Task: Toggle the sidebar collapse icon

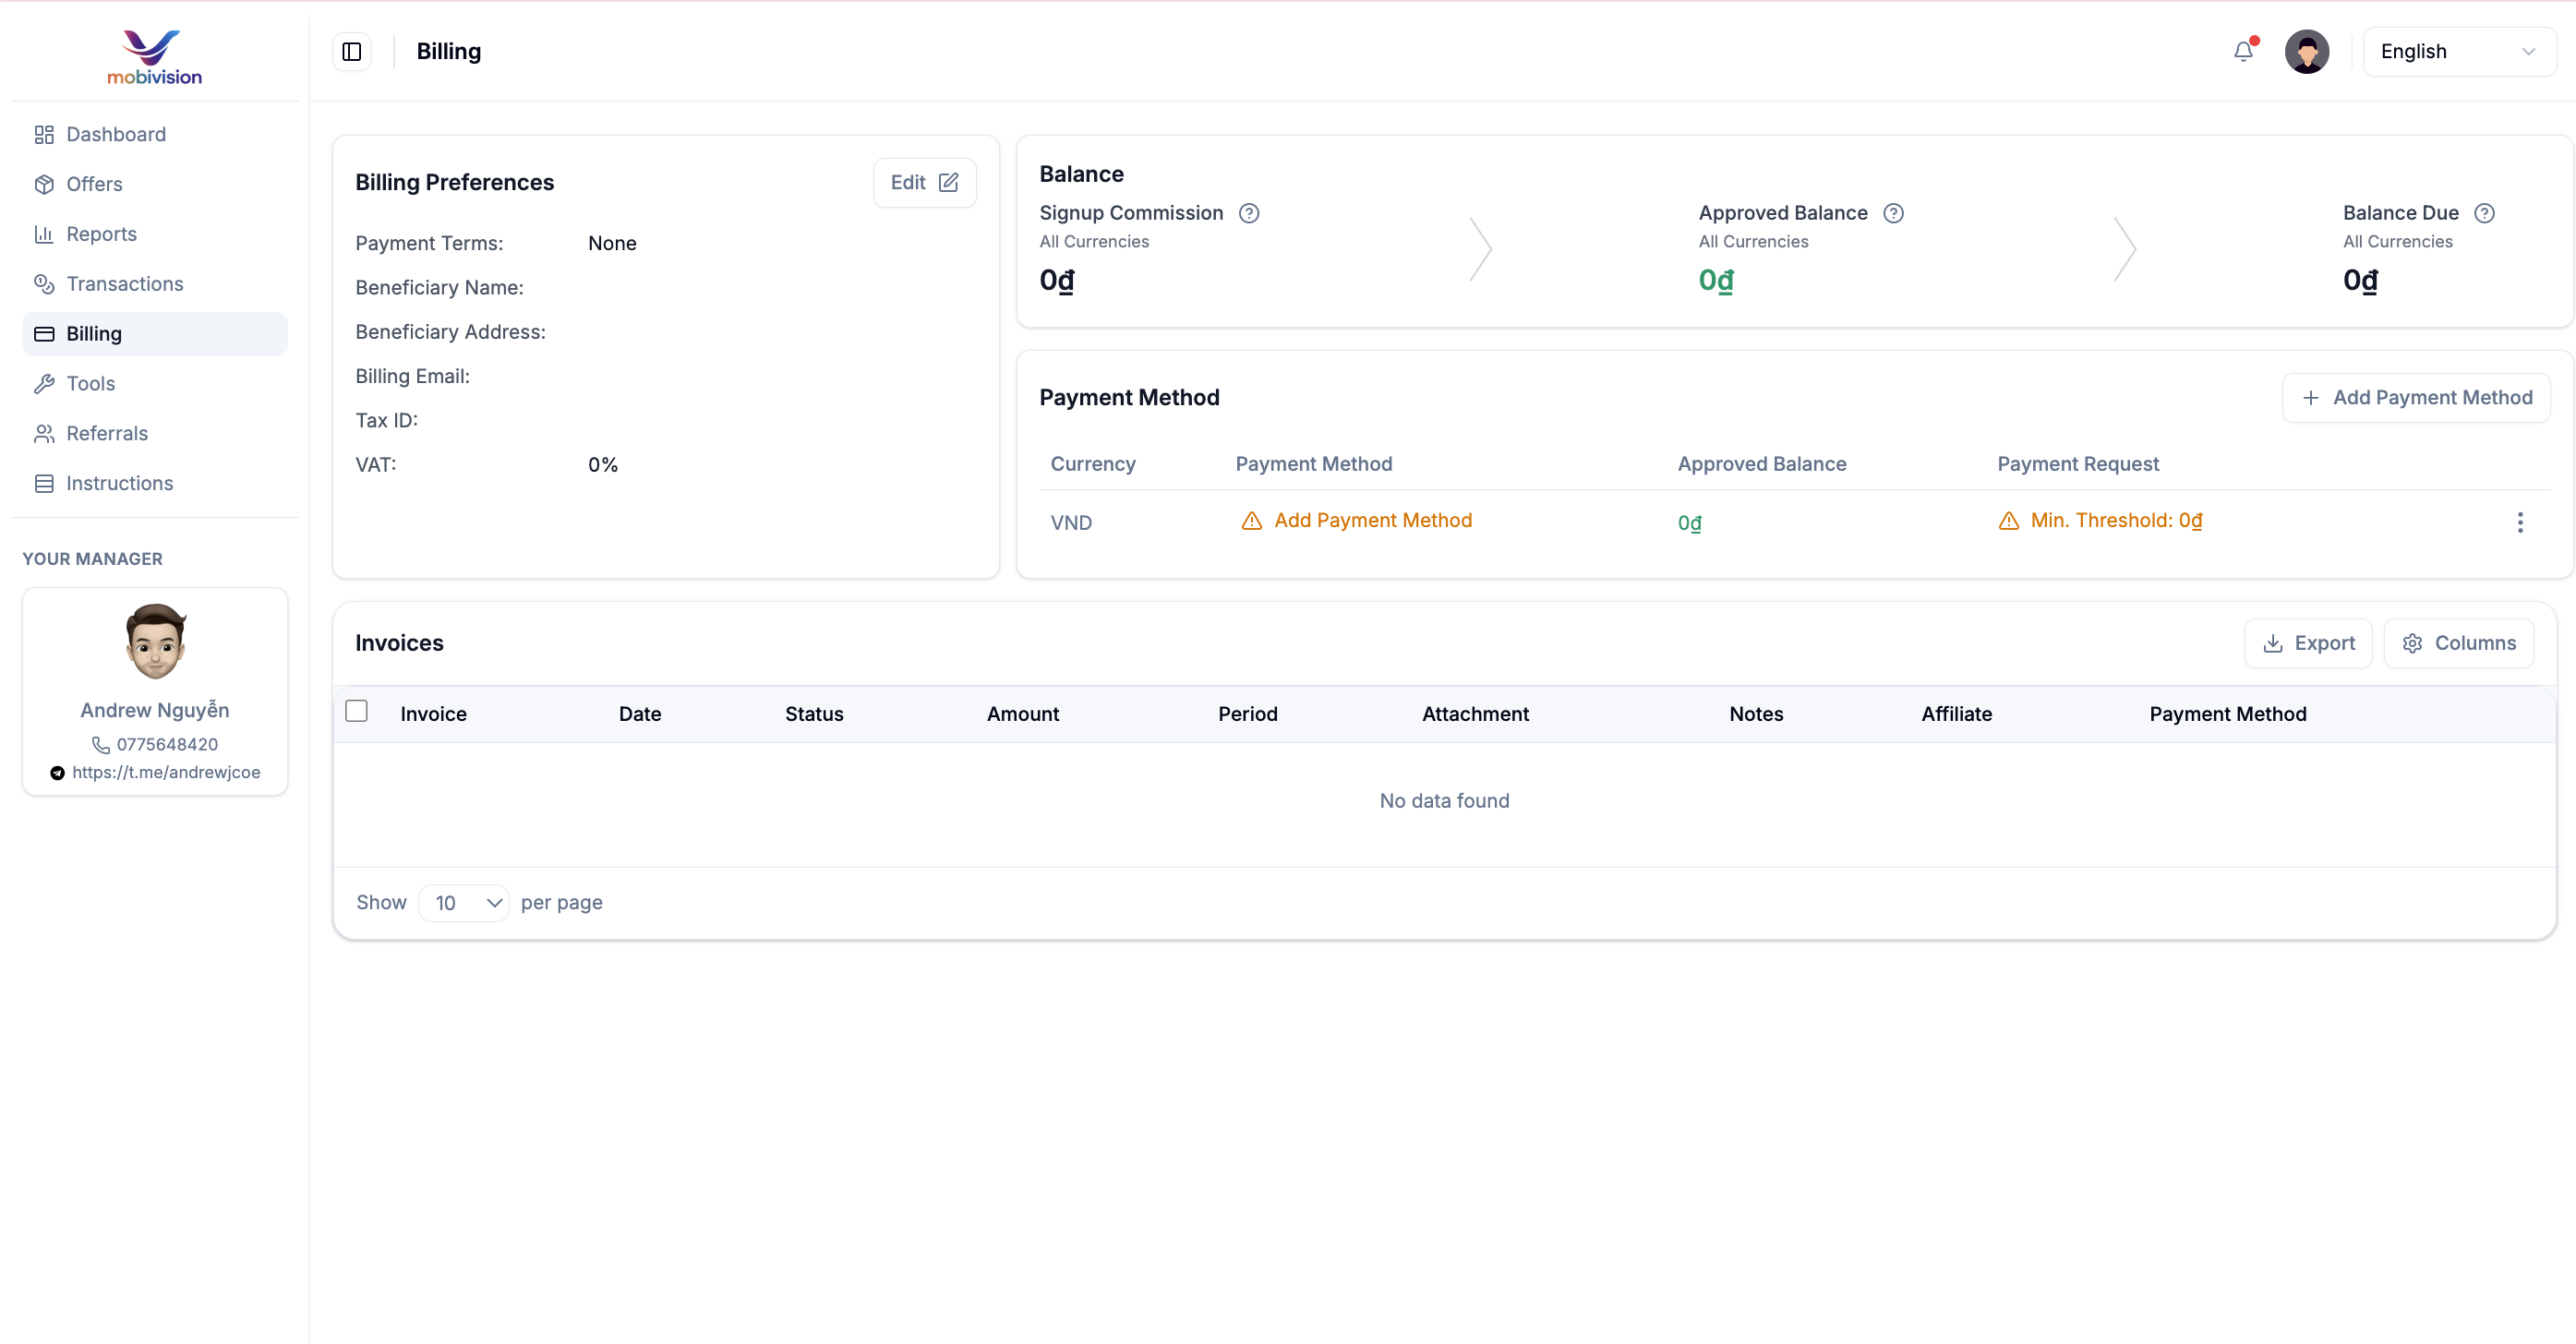Action: pyautogui.click(x=351, y=52)
